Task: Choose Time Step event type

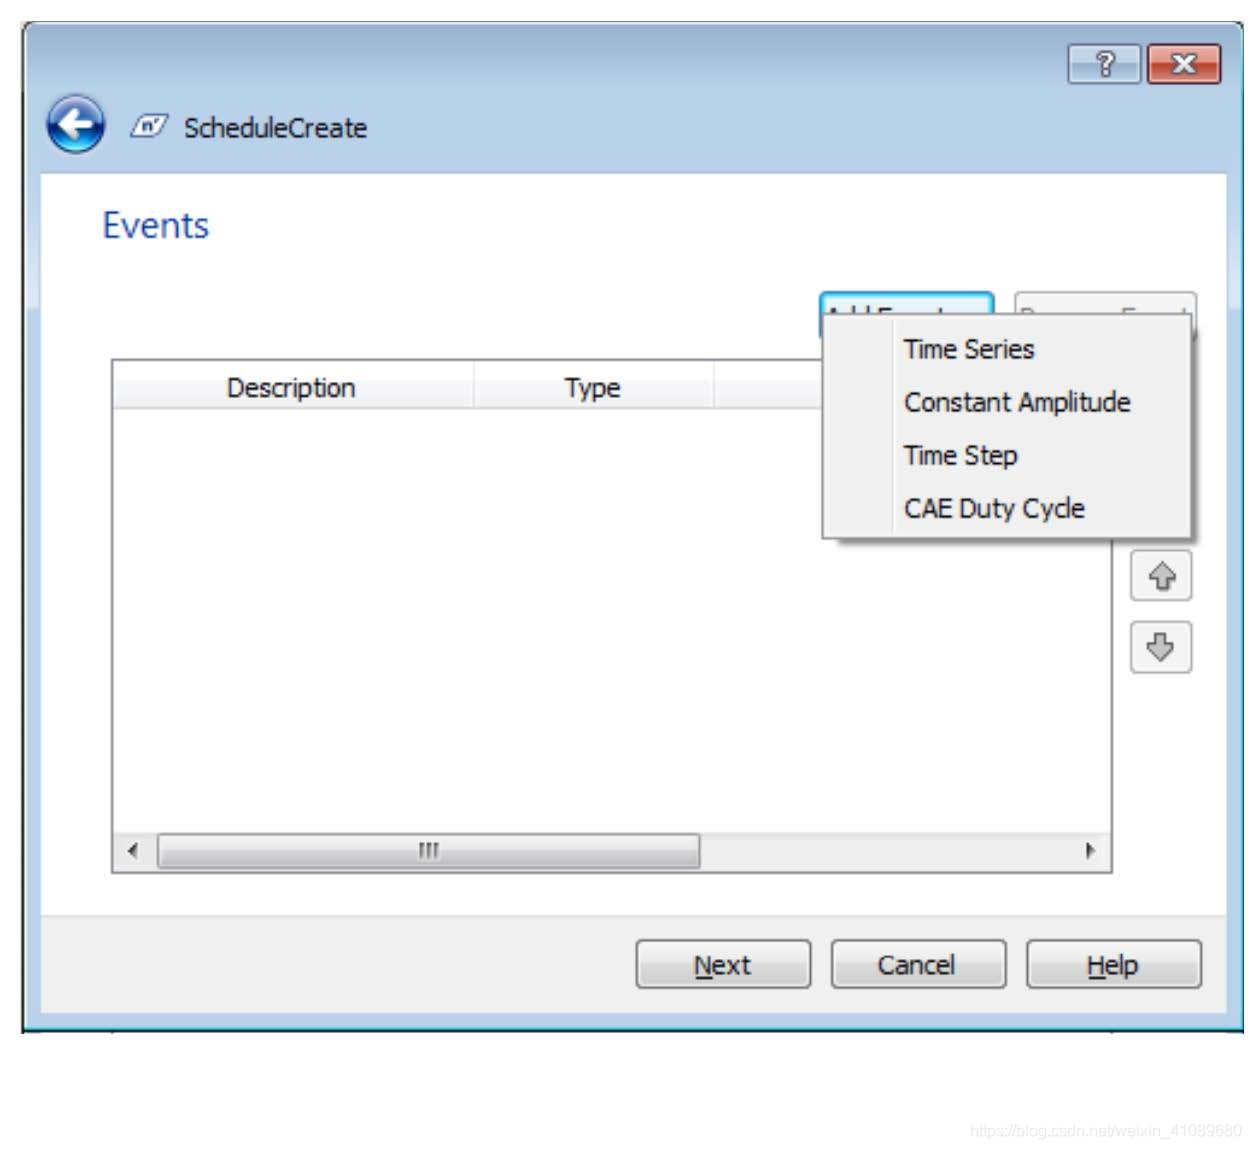Action: click(959, 455)
